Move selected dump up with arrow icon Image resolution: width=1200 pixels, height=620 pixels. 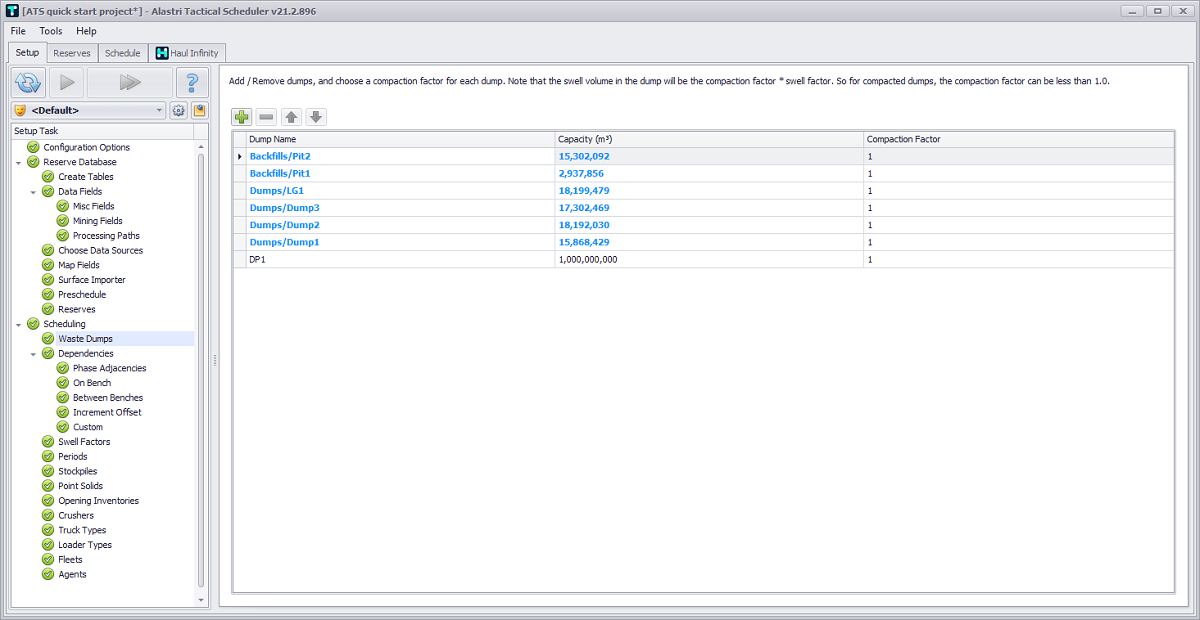pos(291,117)
